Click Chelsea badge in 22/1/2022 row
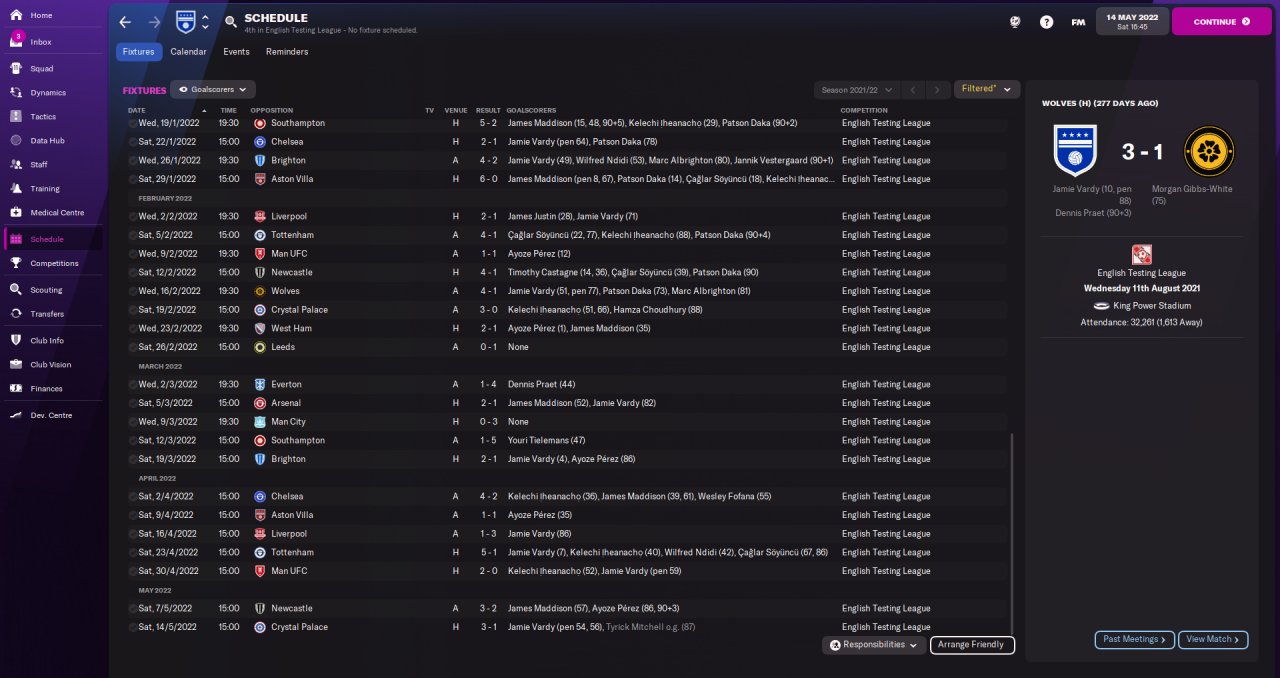1280x678 pixels. tap(260, 141)
